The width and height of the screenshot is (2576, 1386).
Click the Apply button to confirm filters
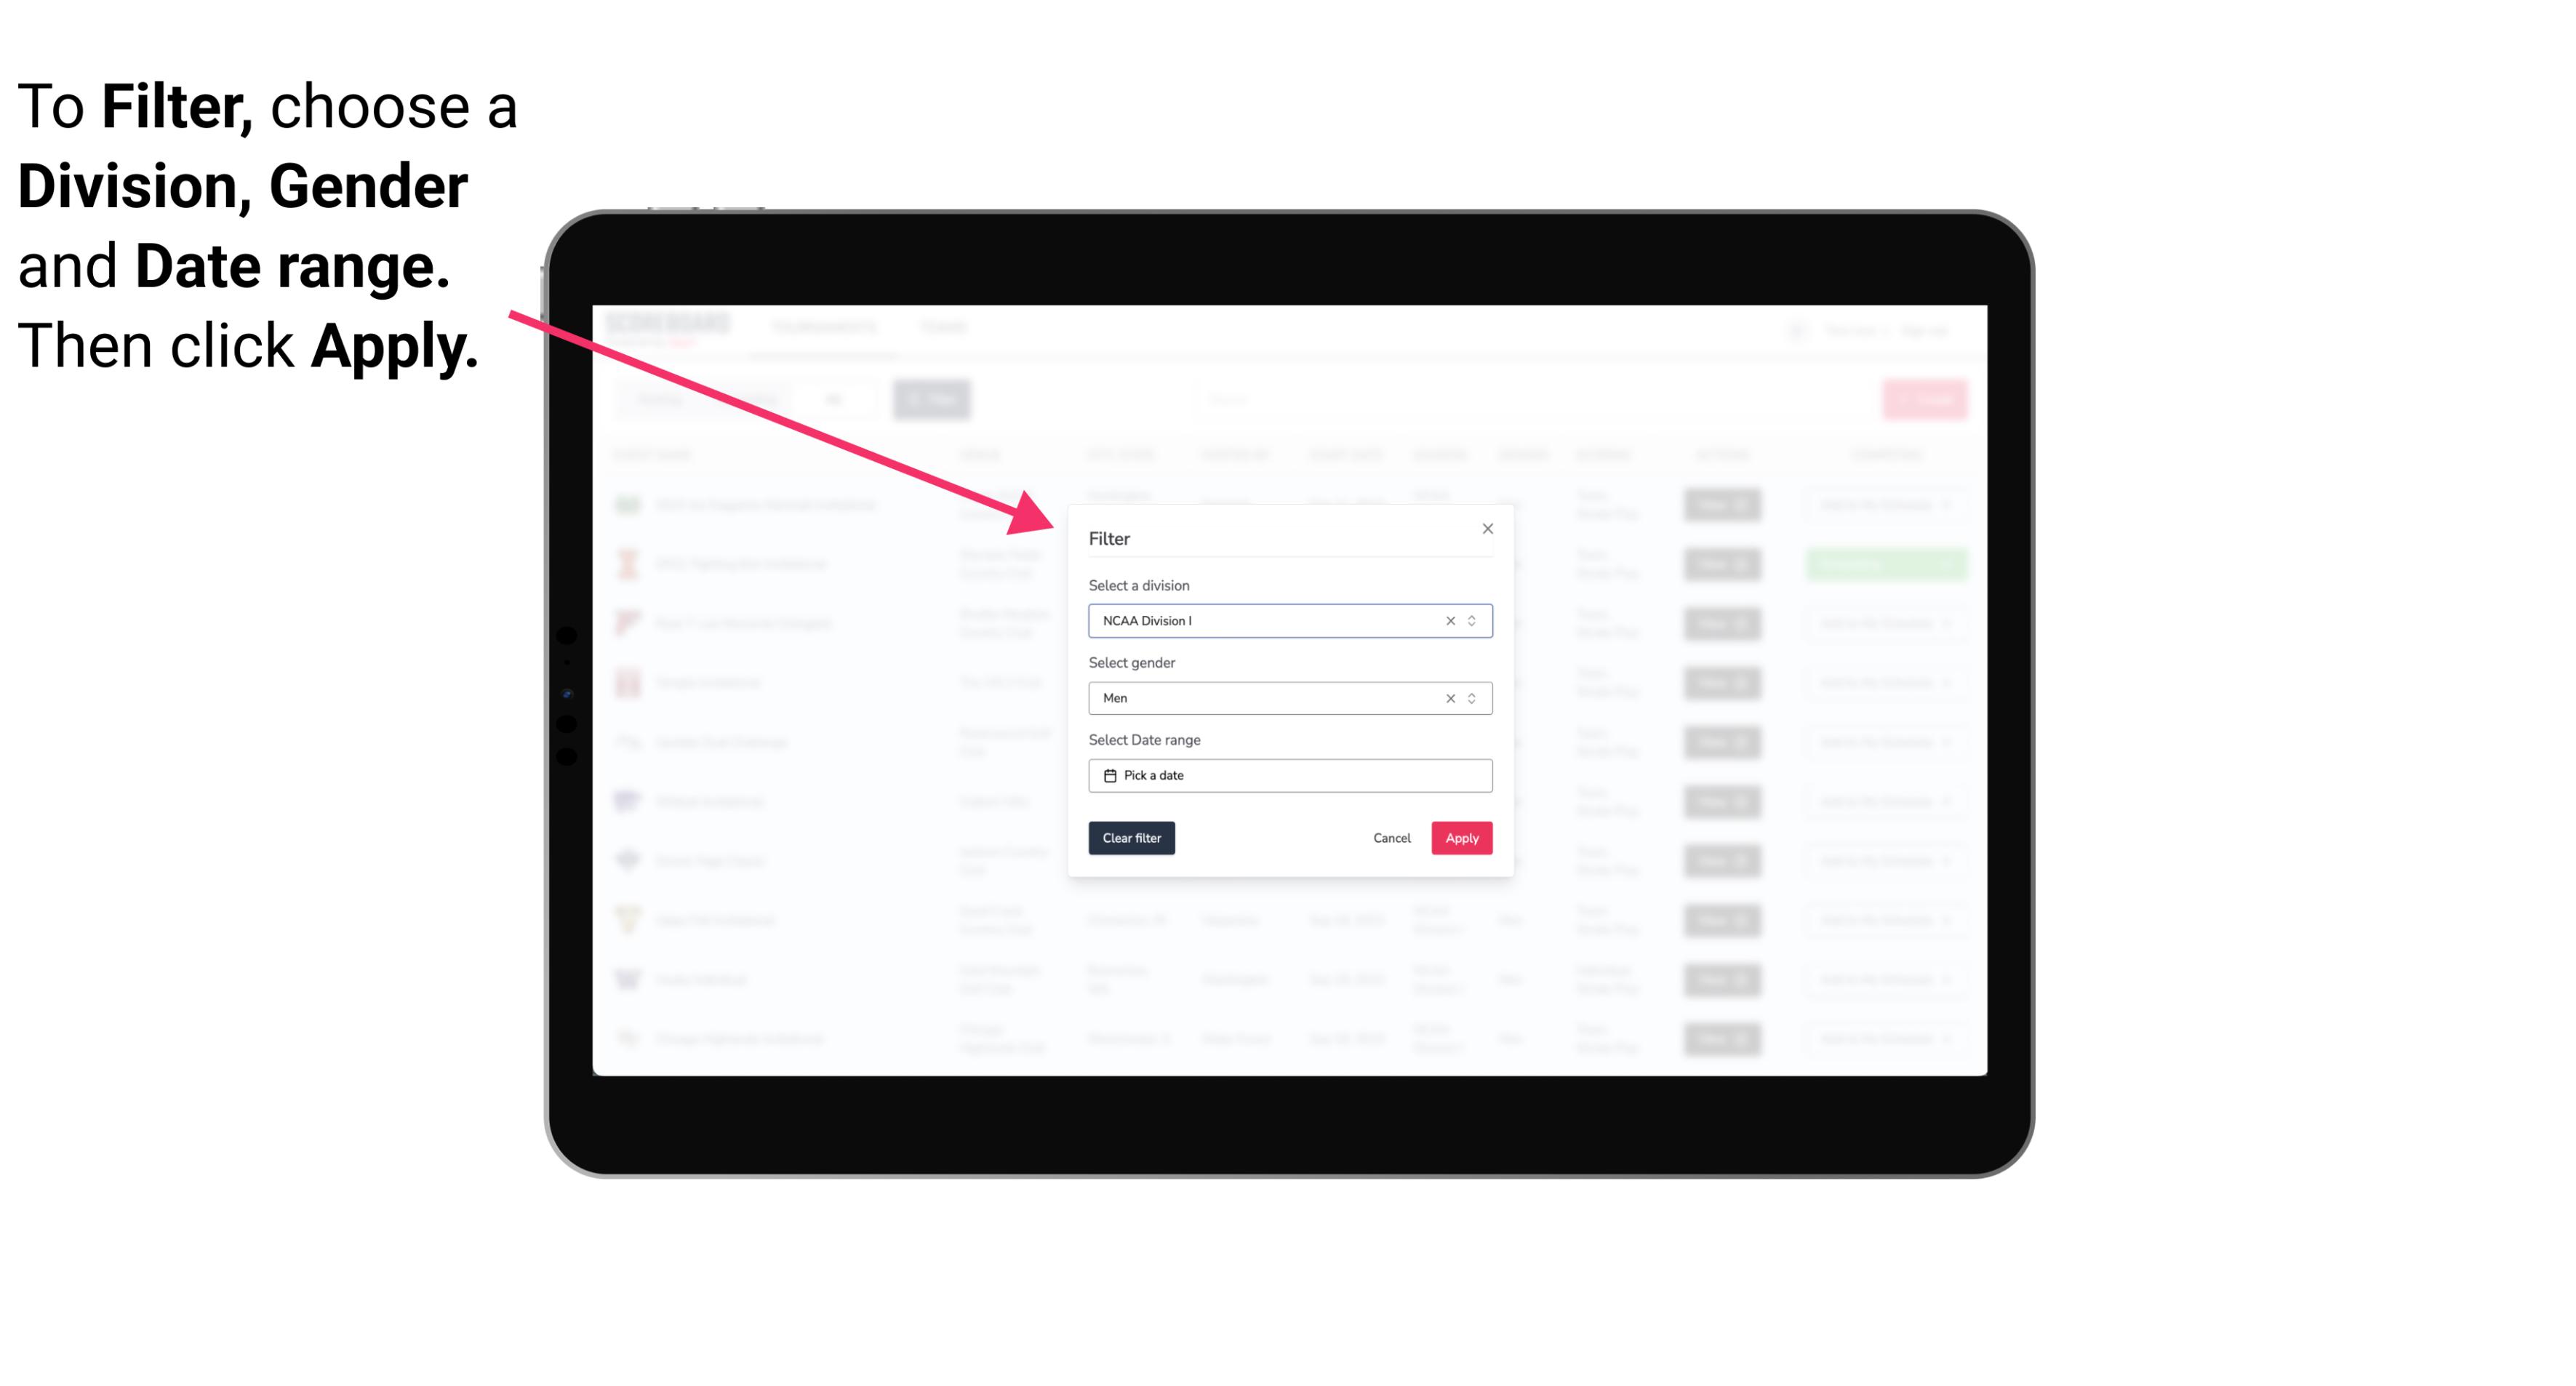click(1460, 838)
